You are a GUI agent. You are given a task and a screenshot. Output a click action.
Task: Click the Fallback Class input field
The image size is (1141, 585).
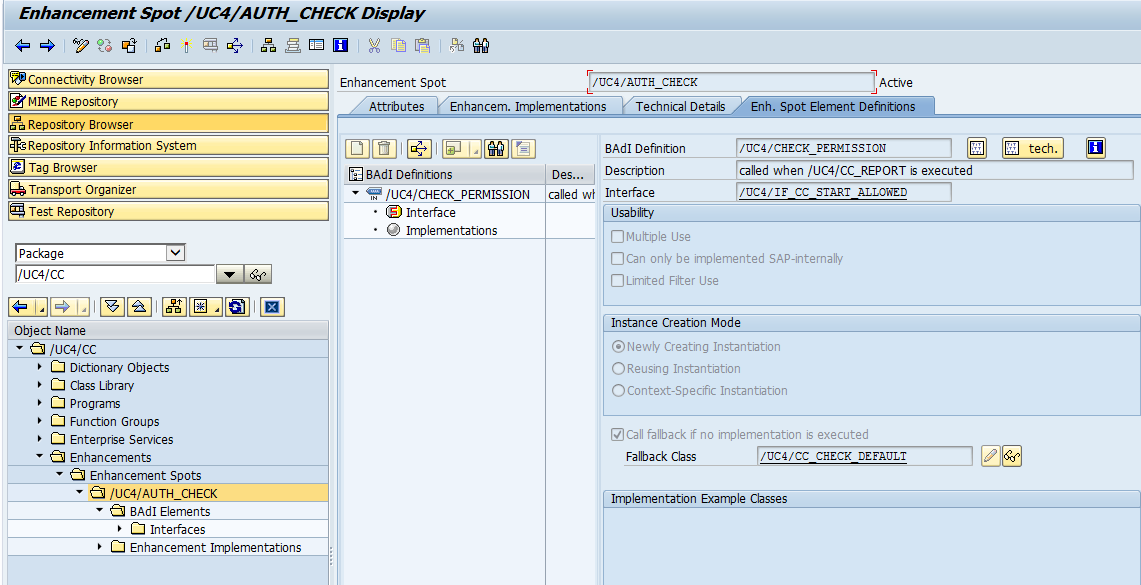(864, 456)
